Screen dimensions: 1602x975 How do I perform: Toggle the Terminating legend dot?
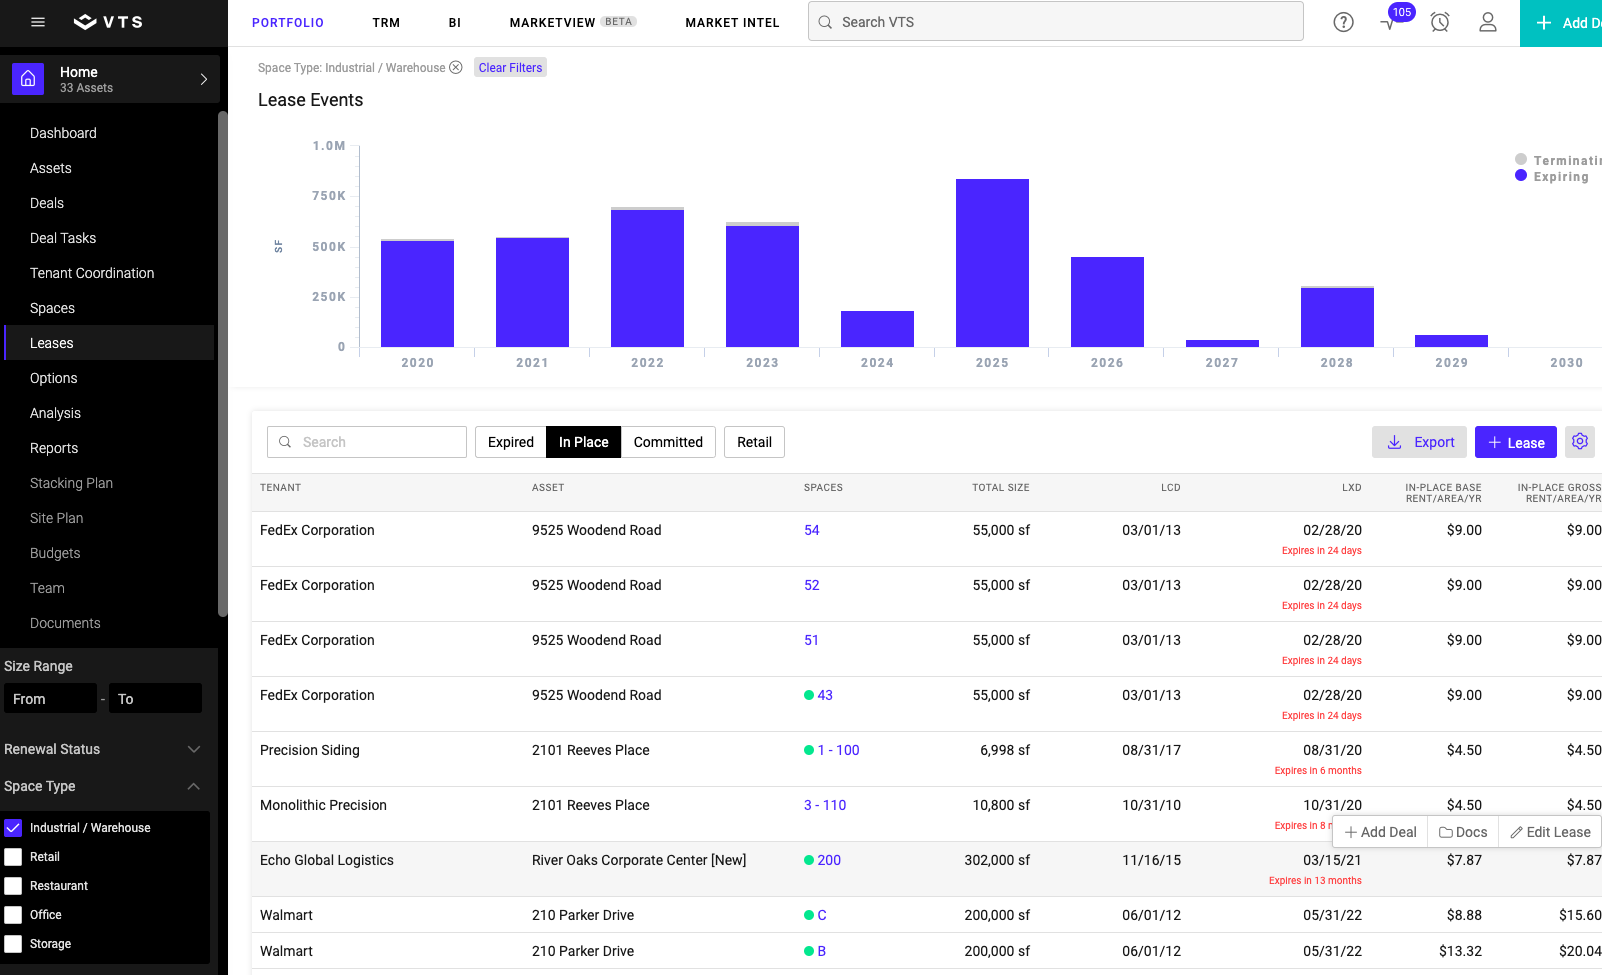tap(1521, 160)
